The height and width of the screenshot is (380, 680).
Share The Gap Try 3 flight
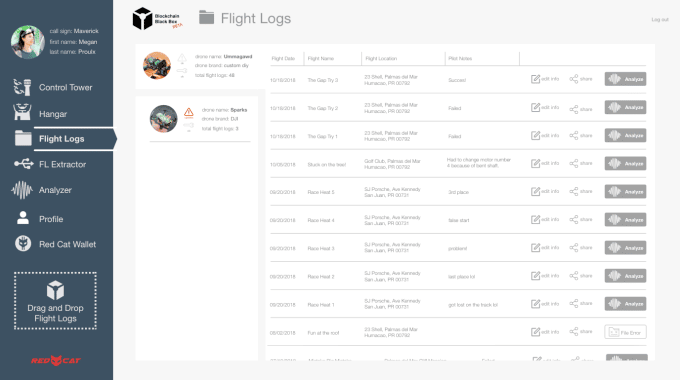(x=581, y=79)
